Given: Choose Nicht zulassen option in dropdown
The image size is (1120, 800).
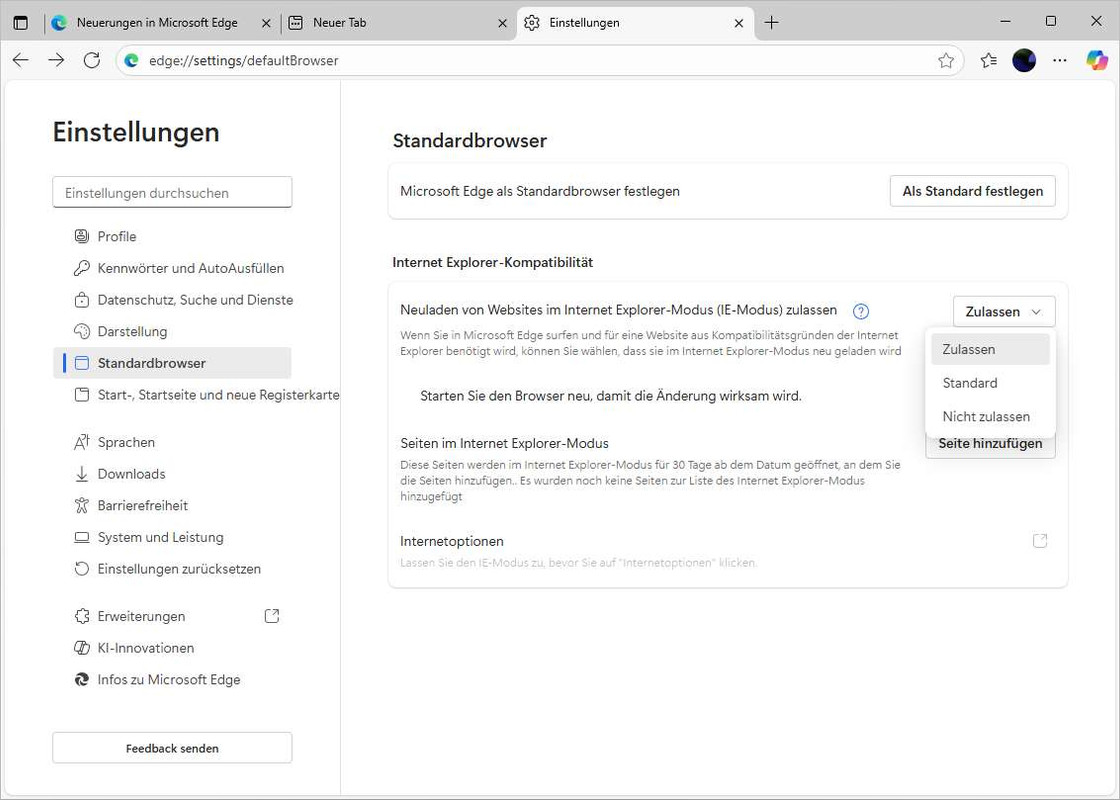Looking at the screenshot, I should pos(990,416).
